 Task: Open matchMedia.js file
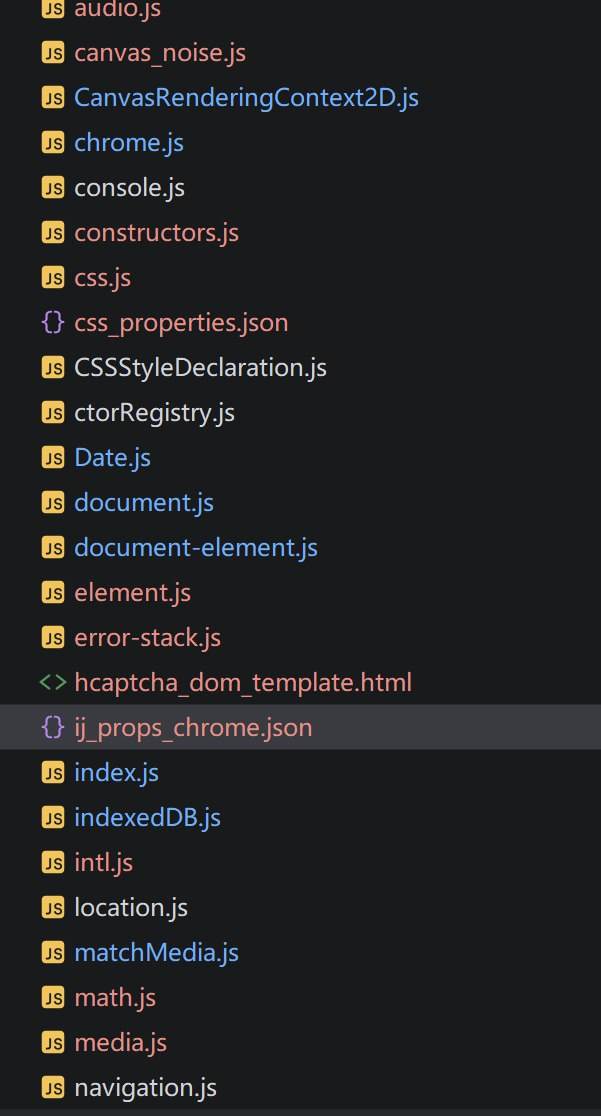(156, 953)
